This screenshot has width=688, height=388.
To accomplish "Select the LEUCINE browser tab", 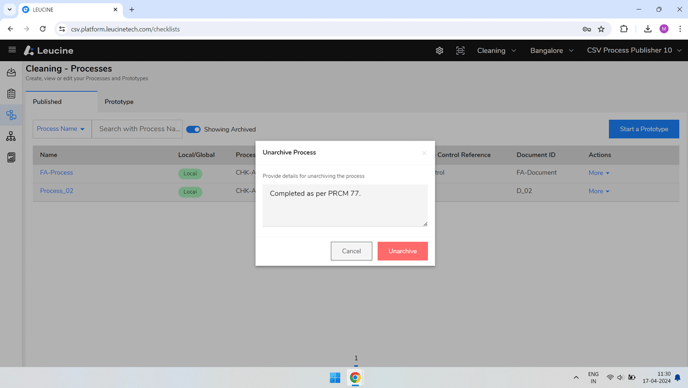I will (70, 9).
